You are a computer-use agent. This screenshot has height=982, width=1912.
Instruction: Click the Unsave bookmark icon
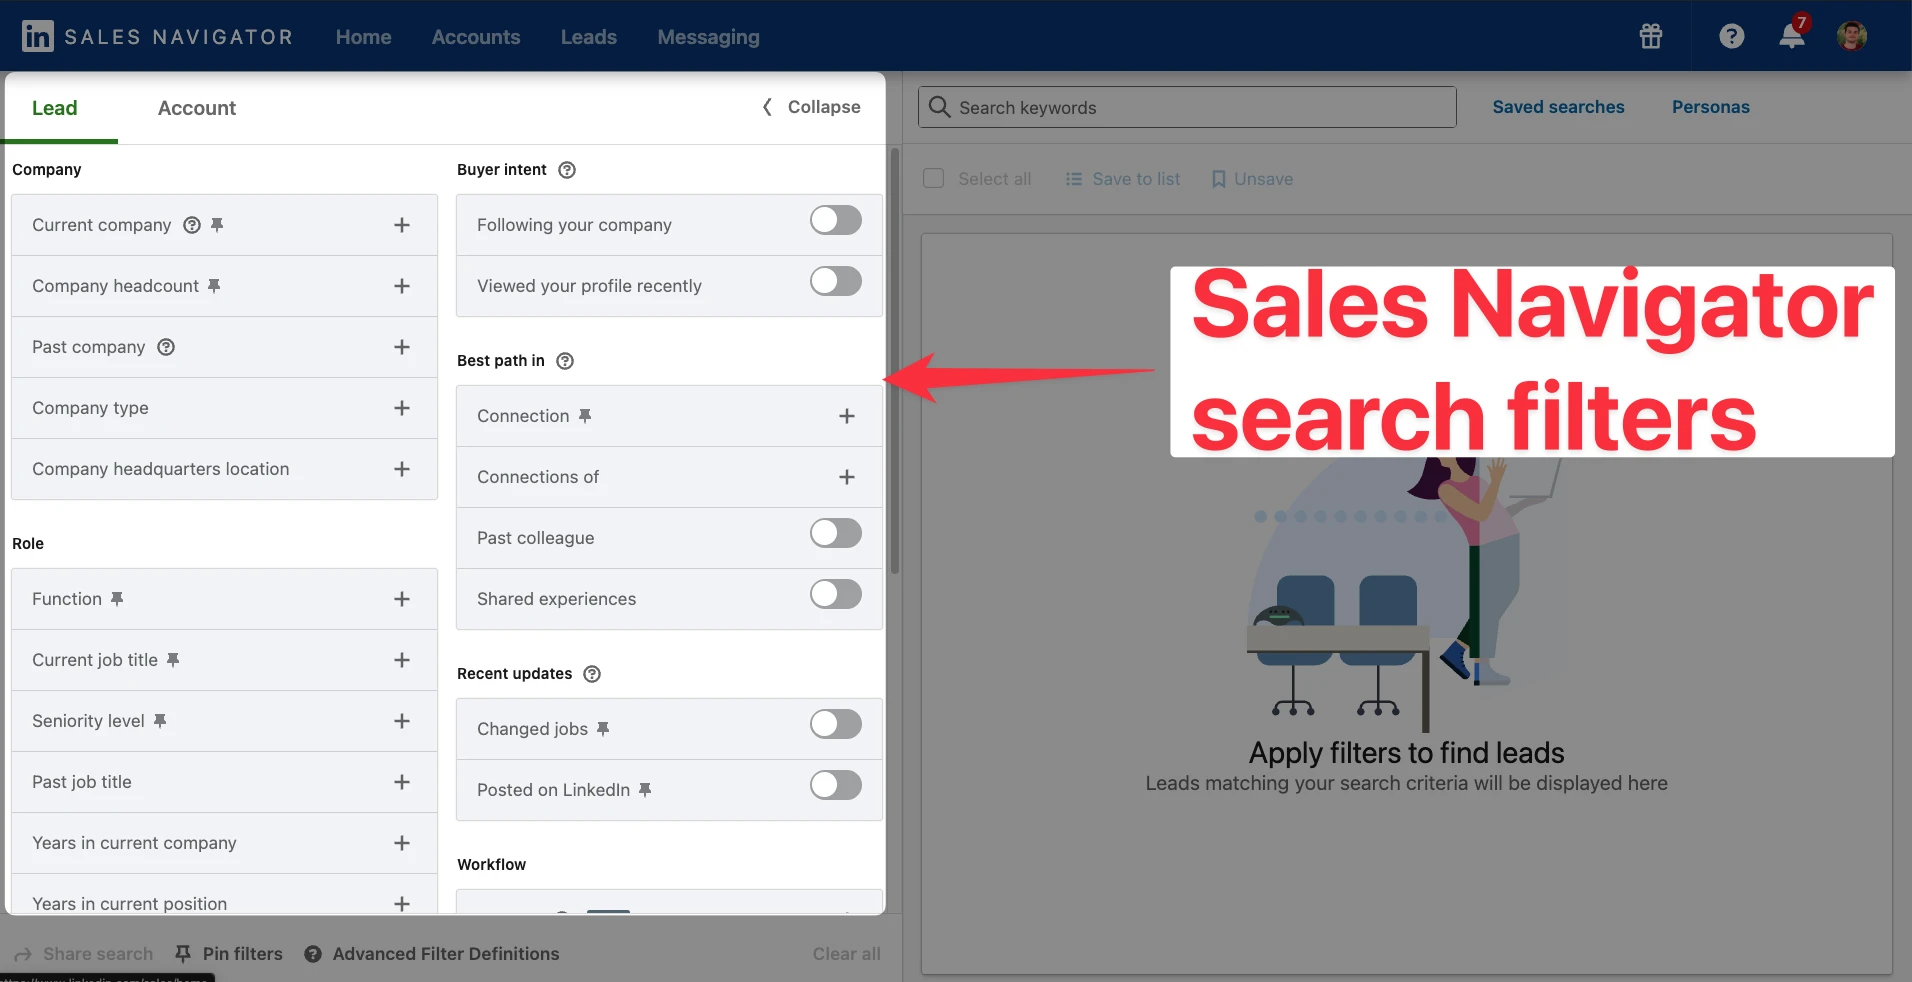pyautogui.click(x=1218, y=179)
